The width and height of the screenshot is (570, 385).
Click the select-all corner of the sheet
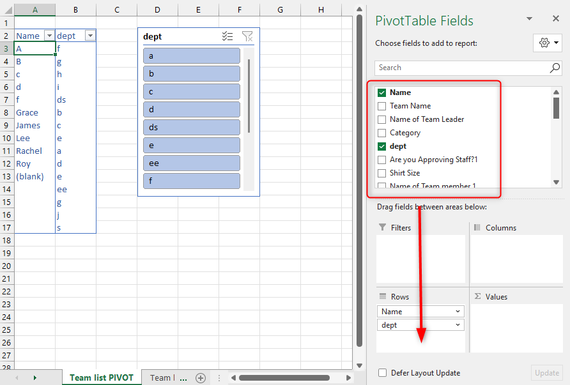point(7,10)
